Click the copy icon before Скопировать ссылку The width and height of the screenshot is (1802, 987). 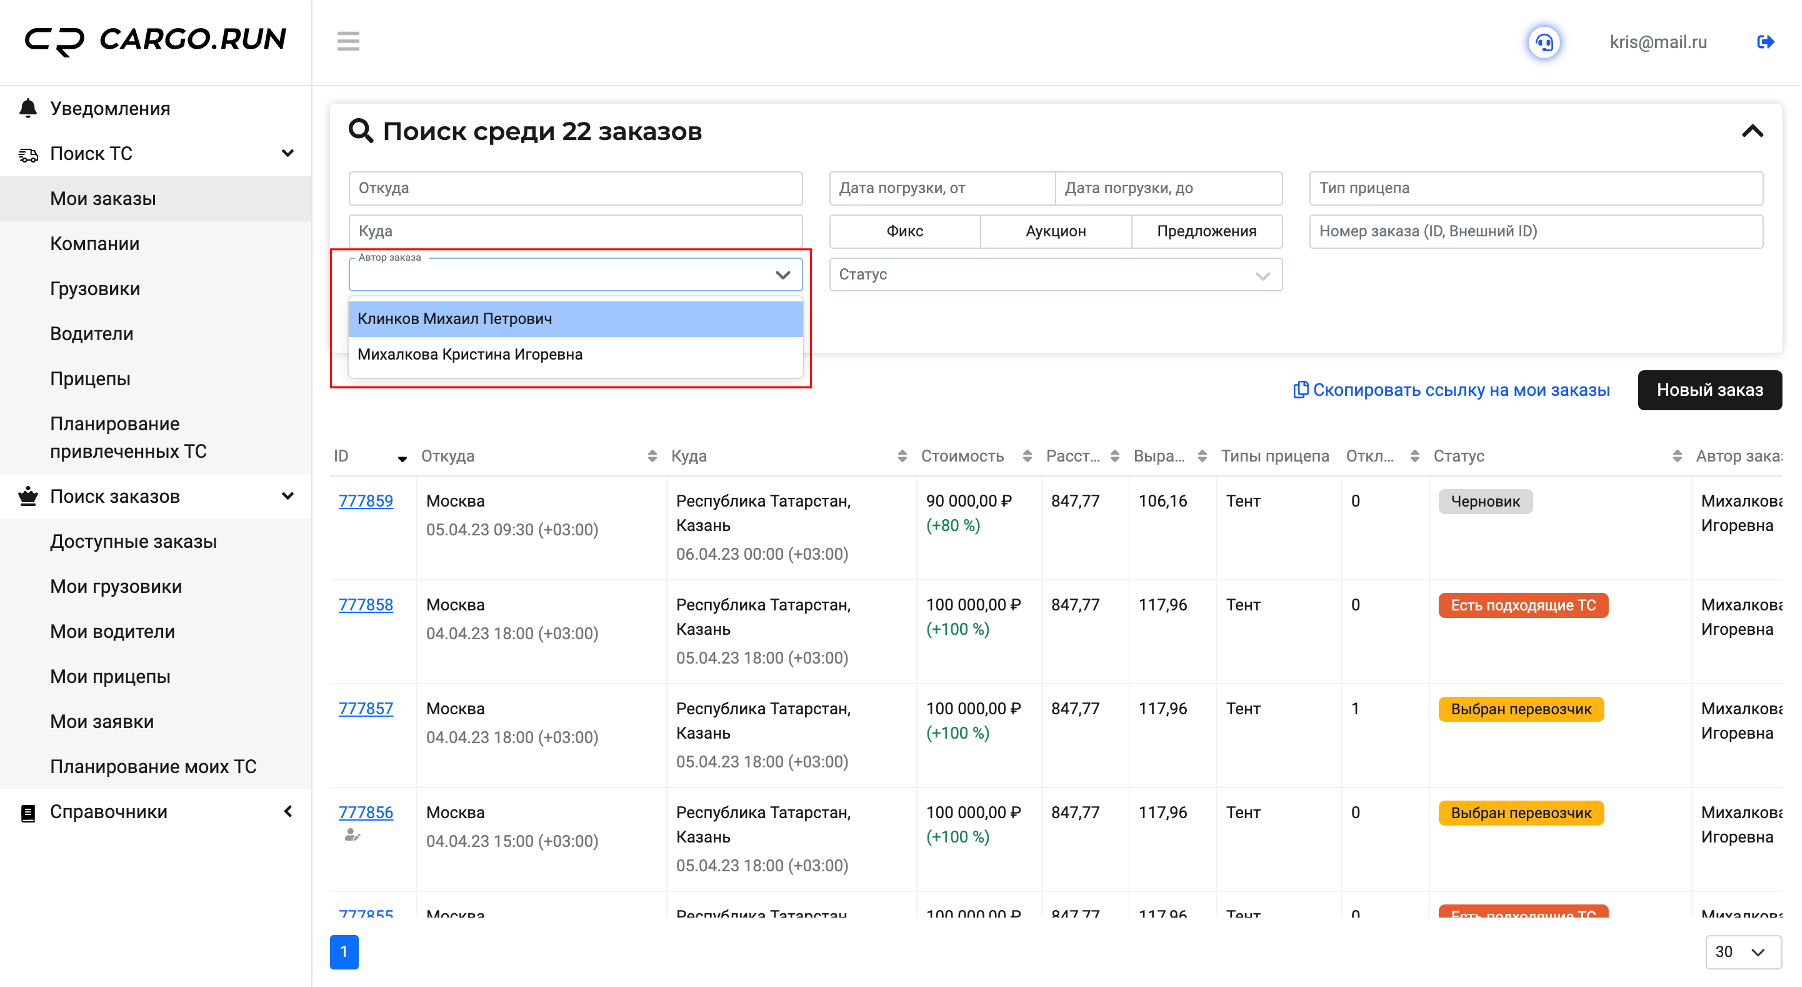1301,389
